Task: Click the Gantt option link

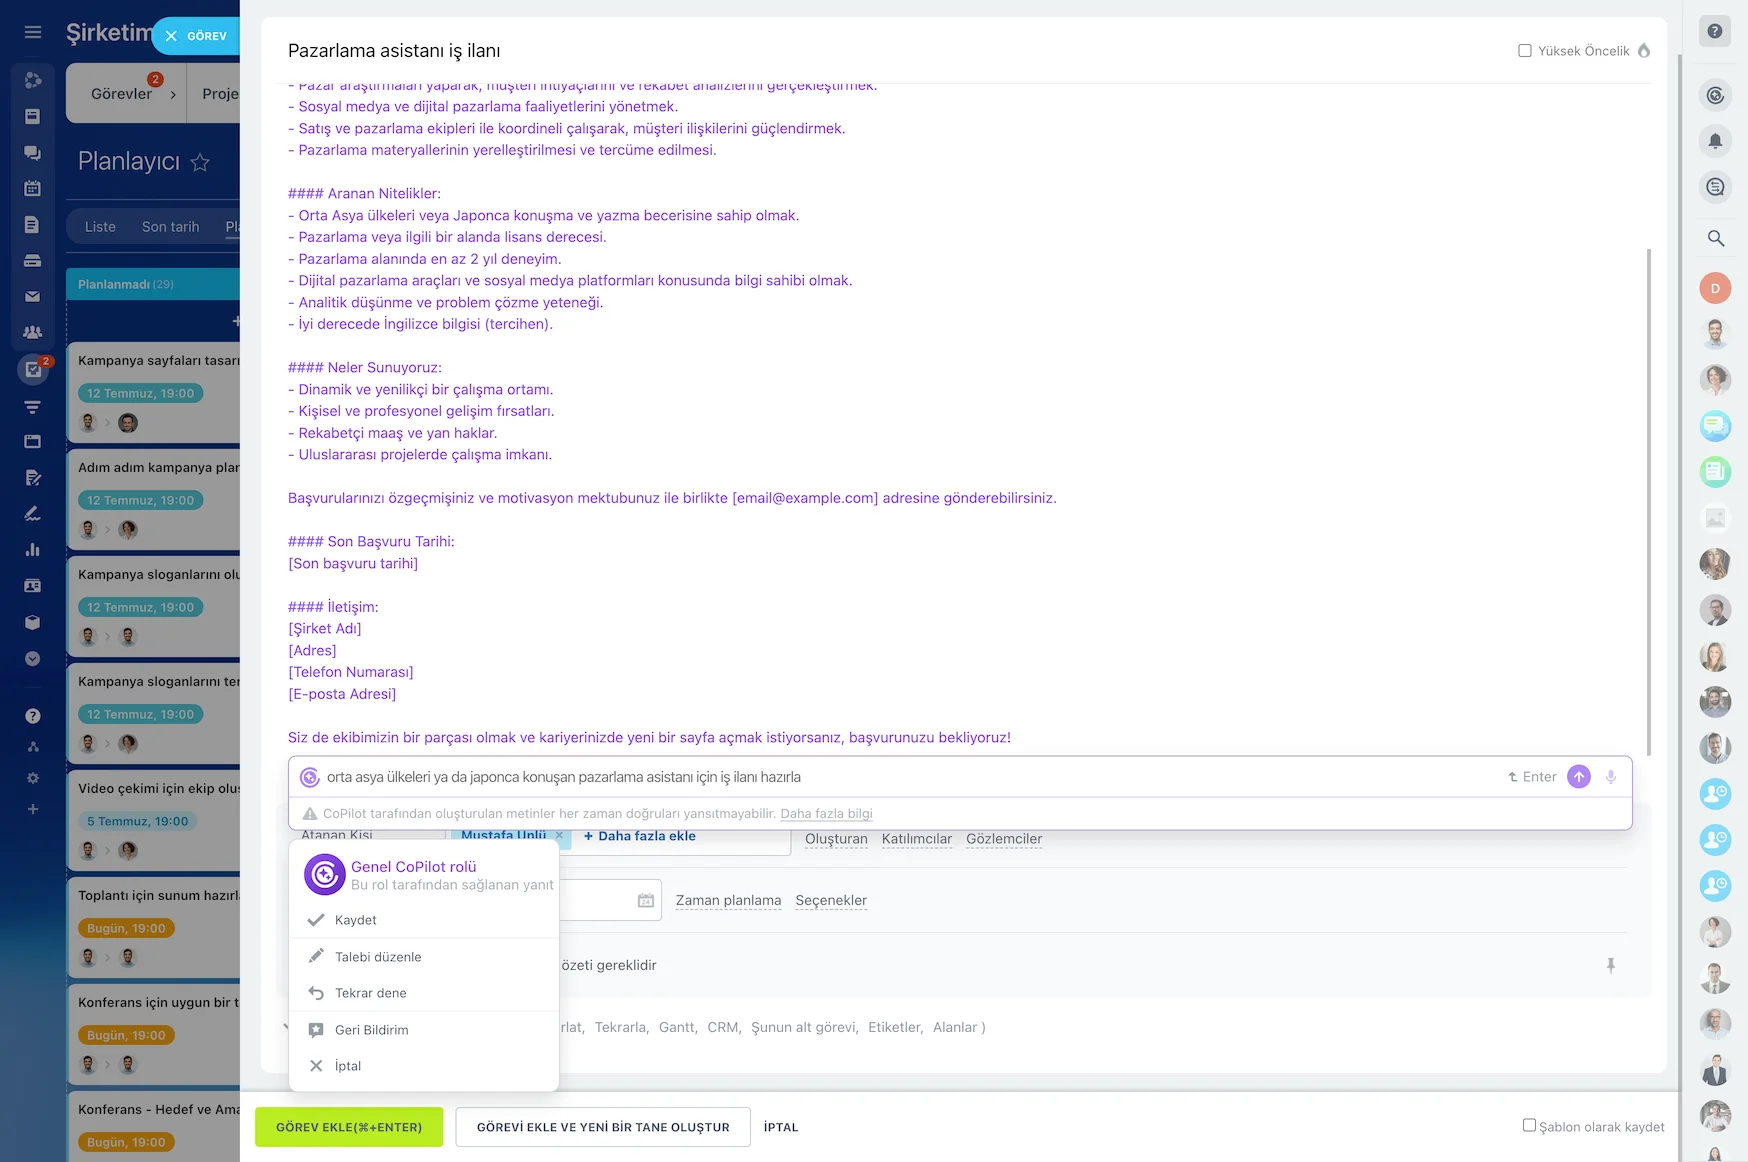Action: click(677, 1027)
